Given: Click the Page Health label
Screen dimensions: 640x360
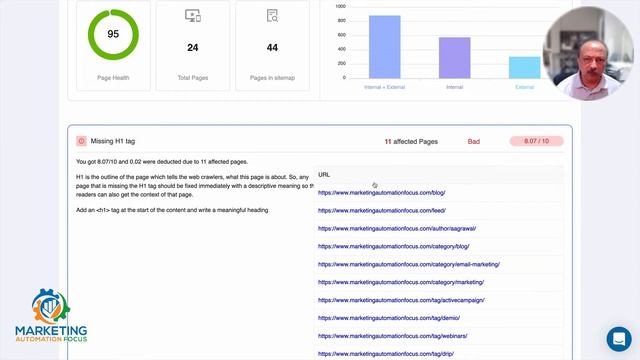Looking at the screenshot, I should point(113,78).
